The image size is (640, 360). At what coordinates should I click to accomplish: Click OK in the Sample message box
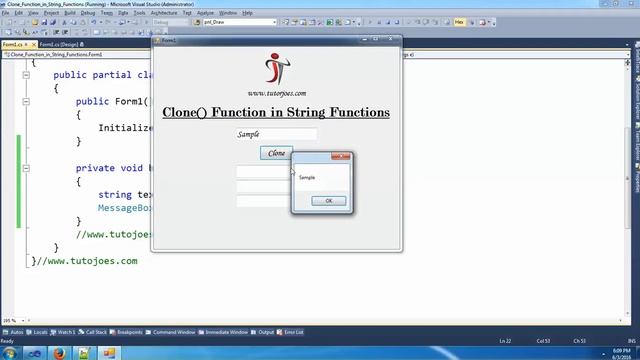[x=329, y=201]
